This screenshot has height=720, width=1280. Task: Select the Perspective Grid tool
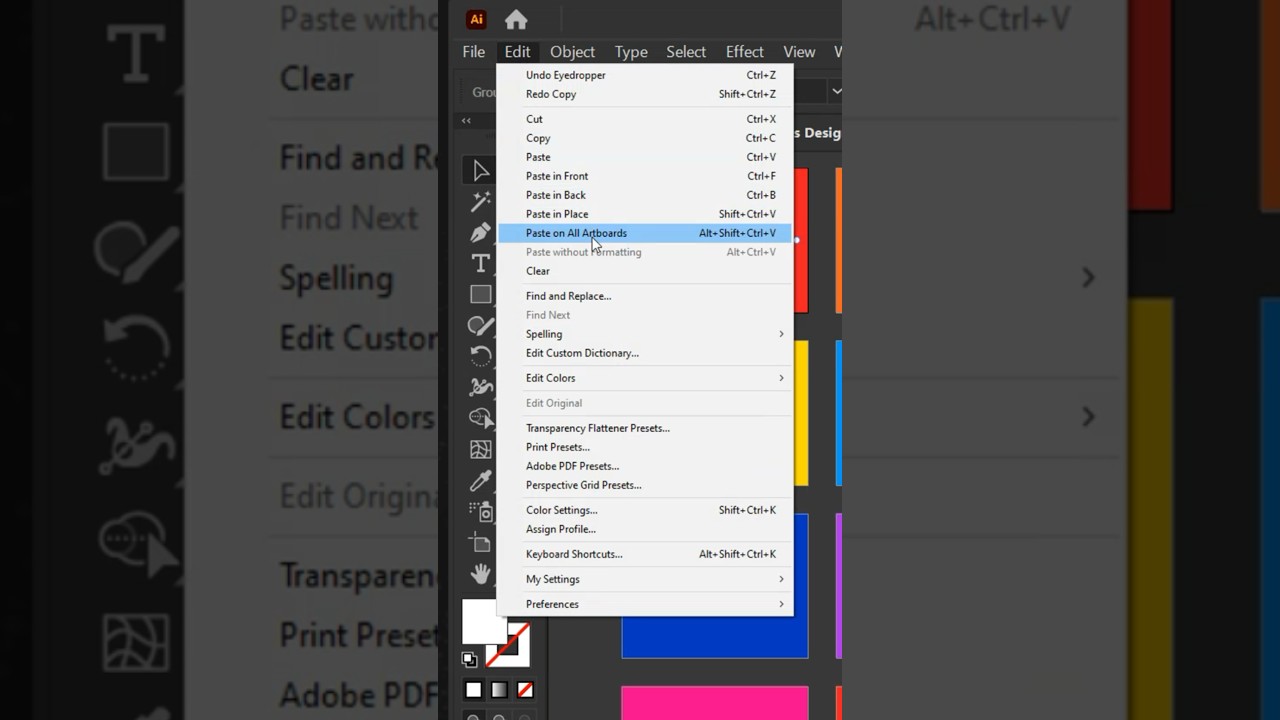pyautogui.click(x=481, y=450)
